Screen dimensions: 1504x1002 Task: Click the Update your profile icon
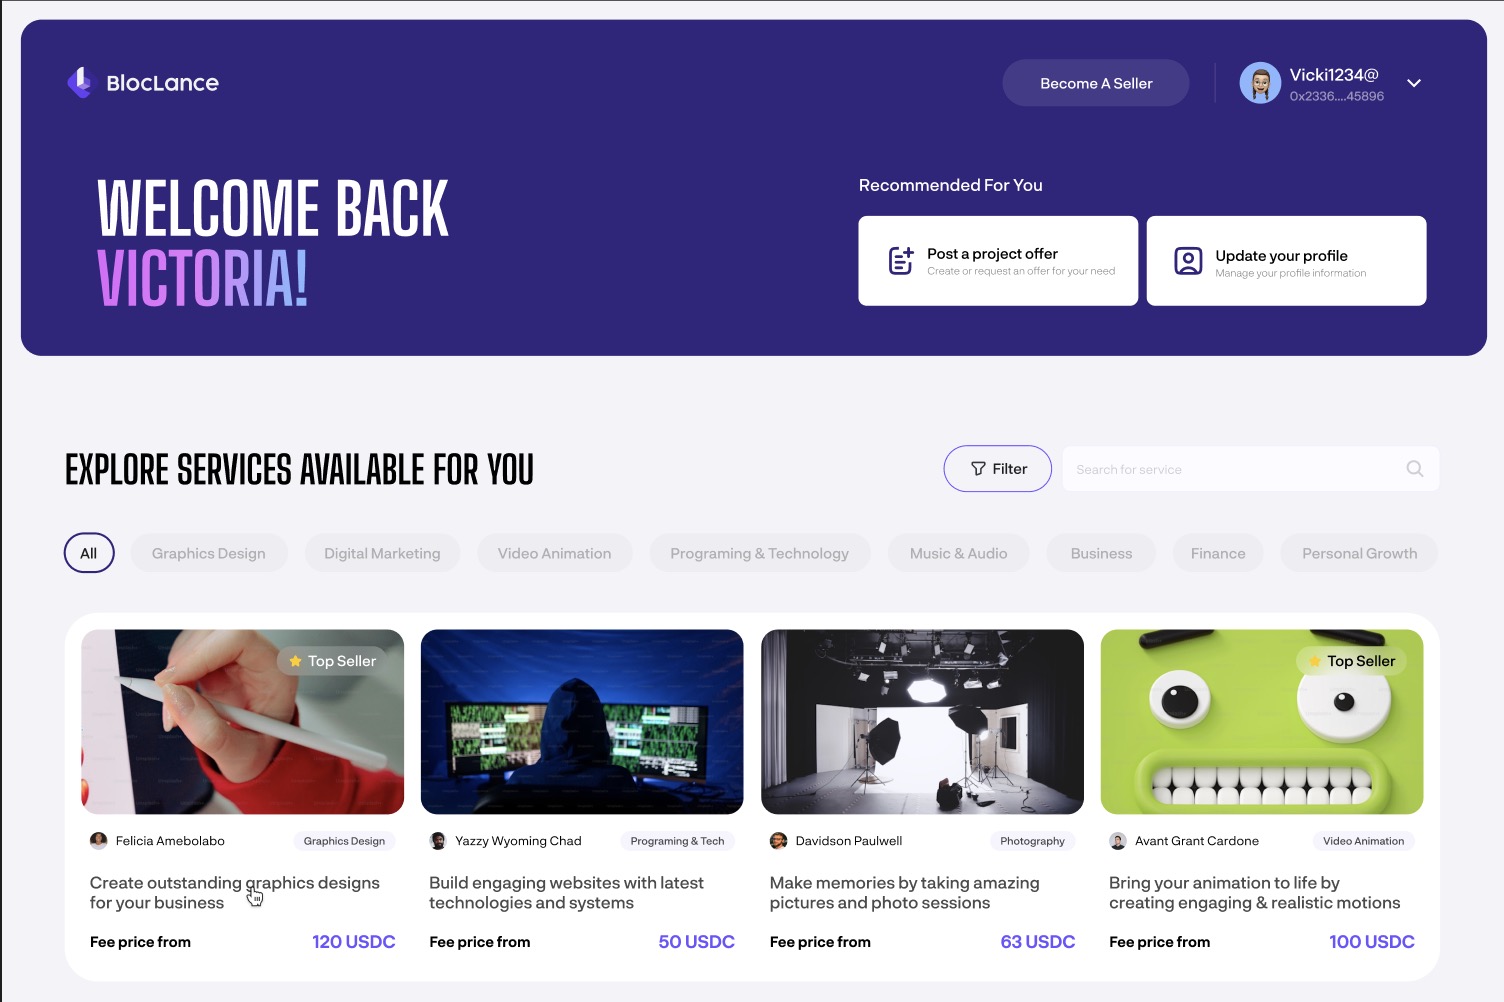pyautogui.click(x=1188, y=261)
